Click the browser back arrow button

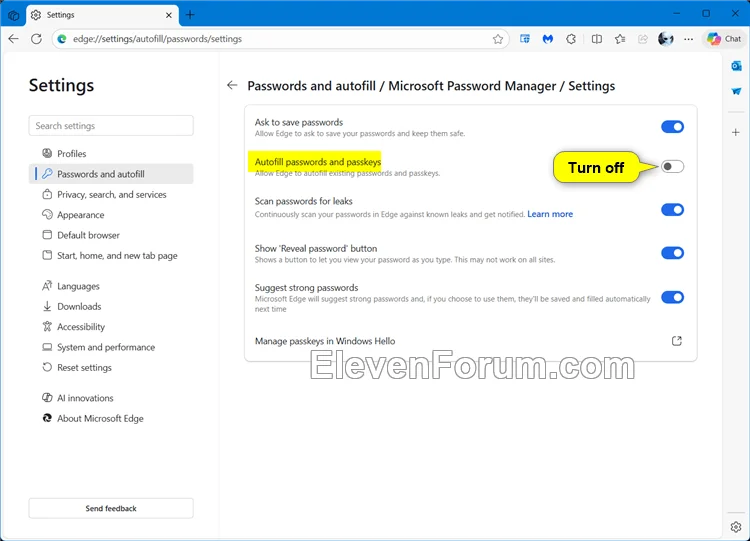(x=13, y=39)
